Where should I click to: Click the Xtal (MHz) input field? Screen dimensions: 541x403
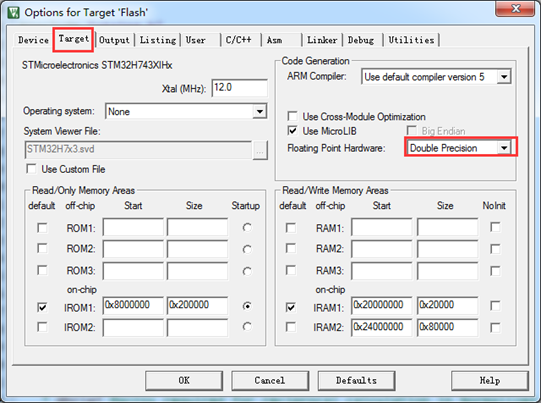click(x=239, y=88)
